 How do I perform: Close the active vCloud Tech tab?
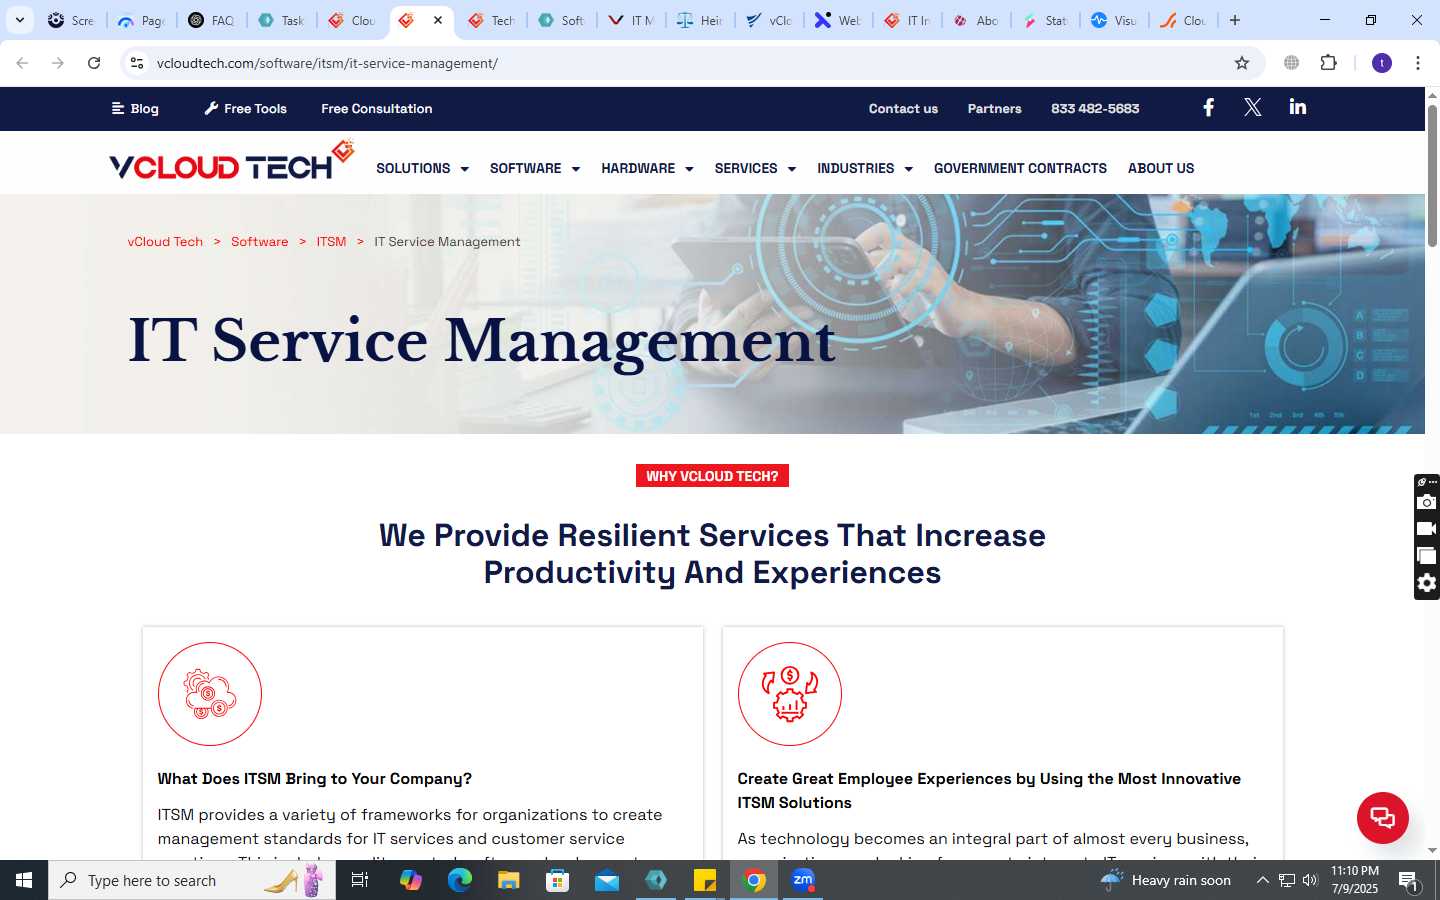pyautogui.click(x=438, y=20)
